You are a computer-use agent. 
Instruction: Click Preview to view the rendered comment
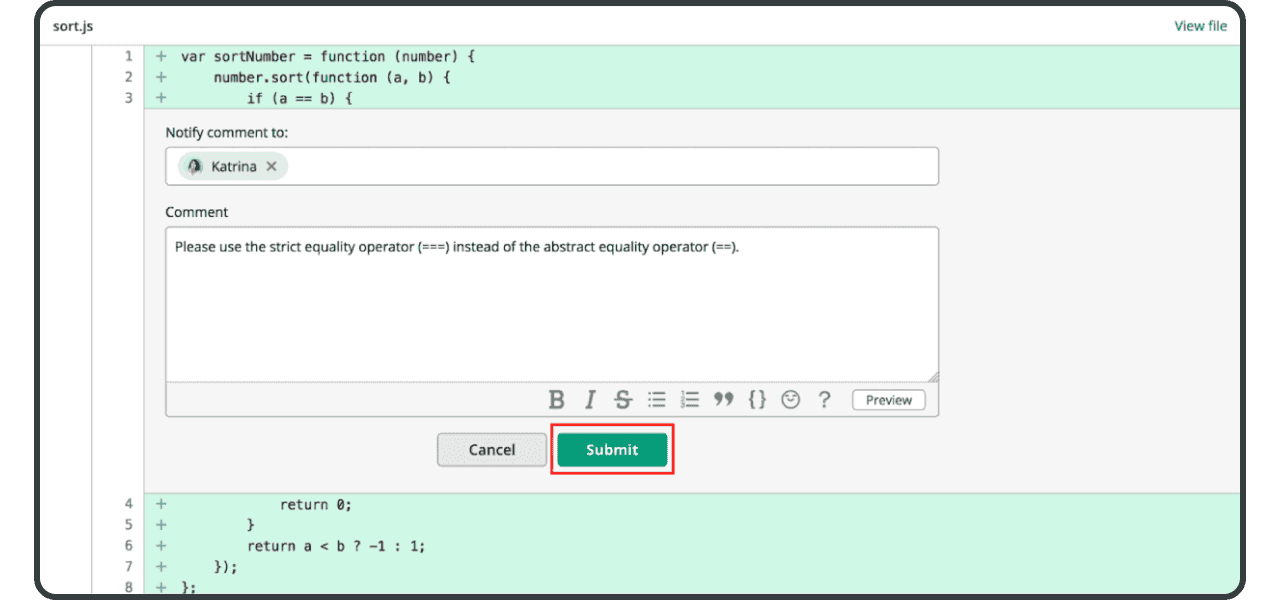tap(888, 400)
